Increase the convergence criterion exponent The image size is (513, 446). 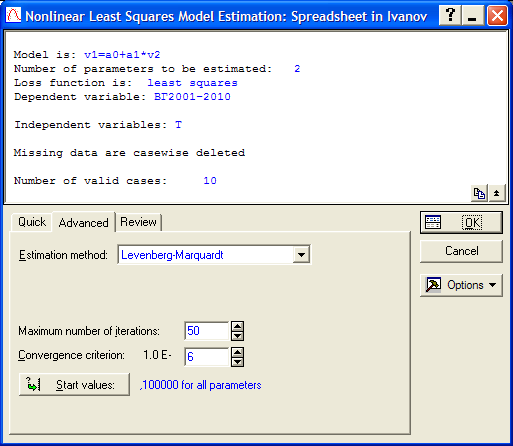click(x=237, y=352)
